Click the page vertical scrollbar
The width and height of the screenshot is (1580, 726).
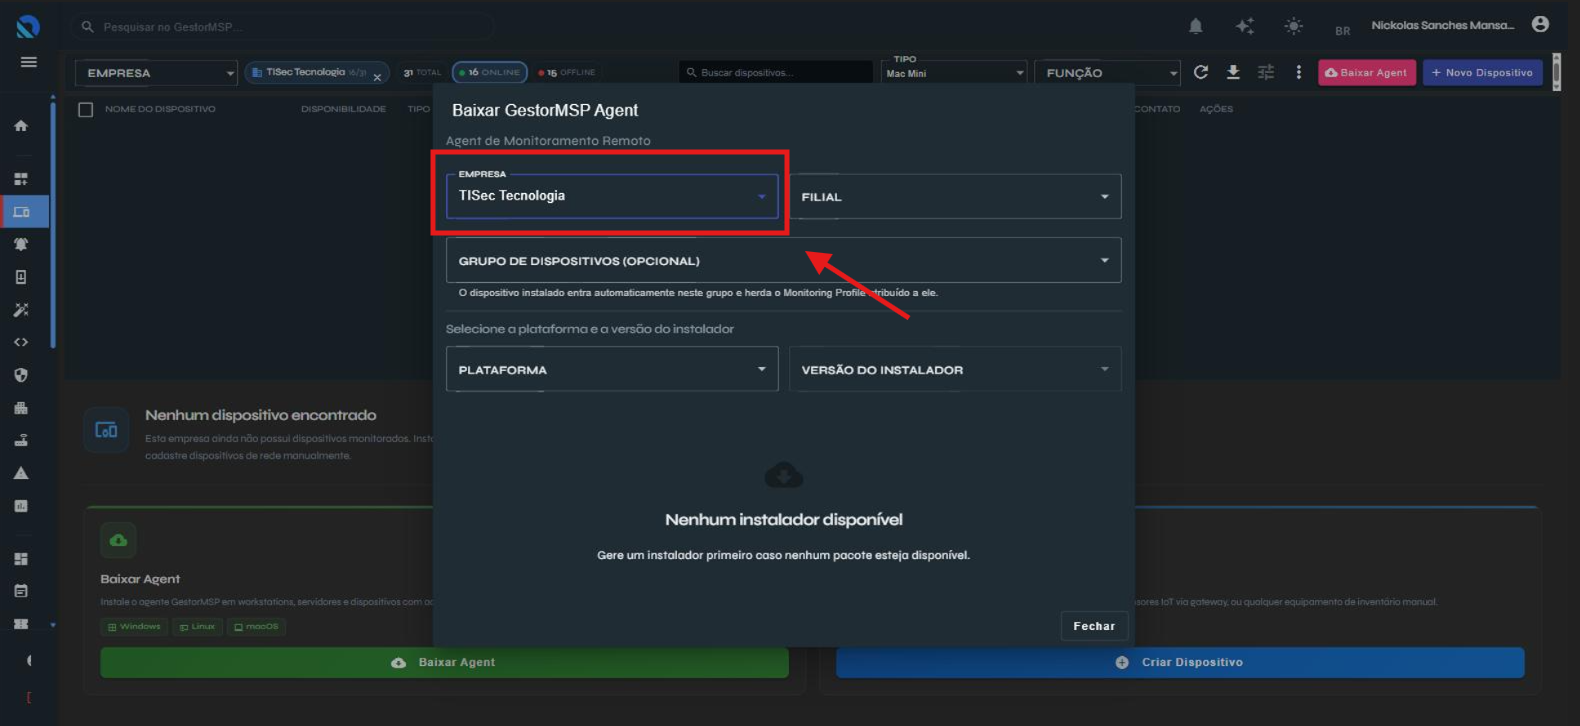1556,72
